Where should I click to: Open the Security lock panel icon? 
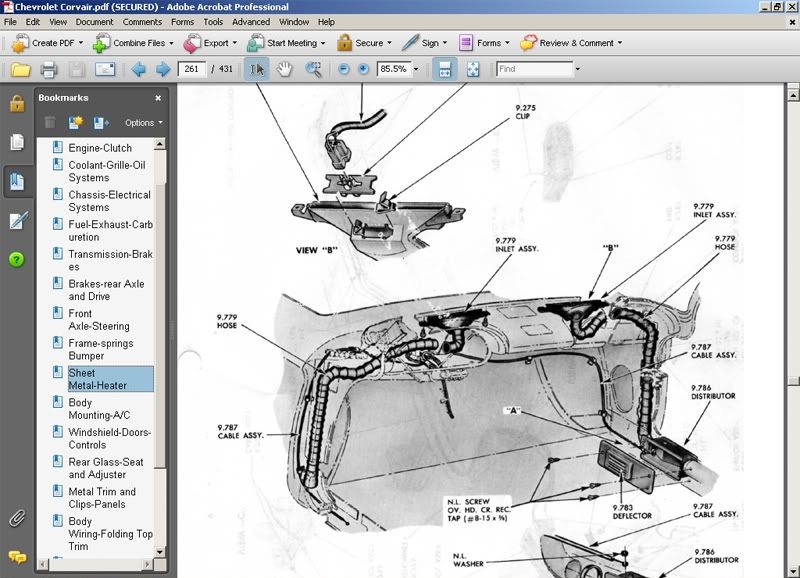(17, 104)
